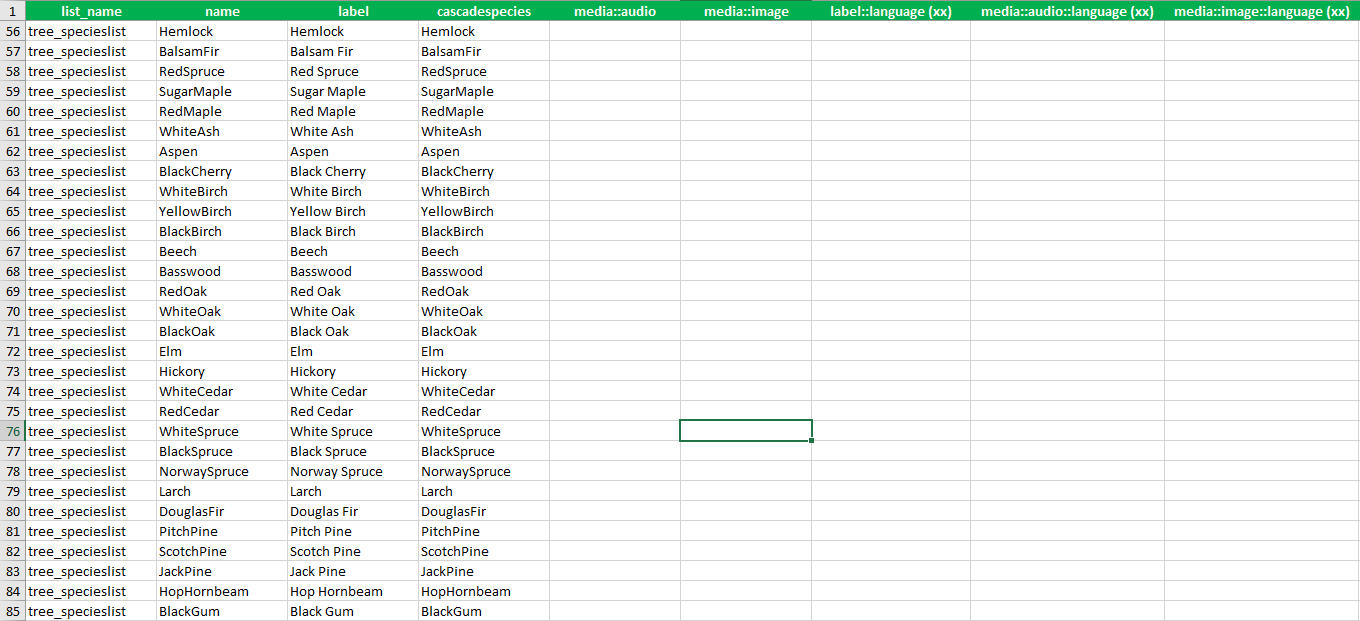Click the RedCedar cascadespecies cell
This screenshot has width=1360, height=621.
484,411
